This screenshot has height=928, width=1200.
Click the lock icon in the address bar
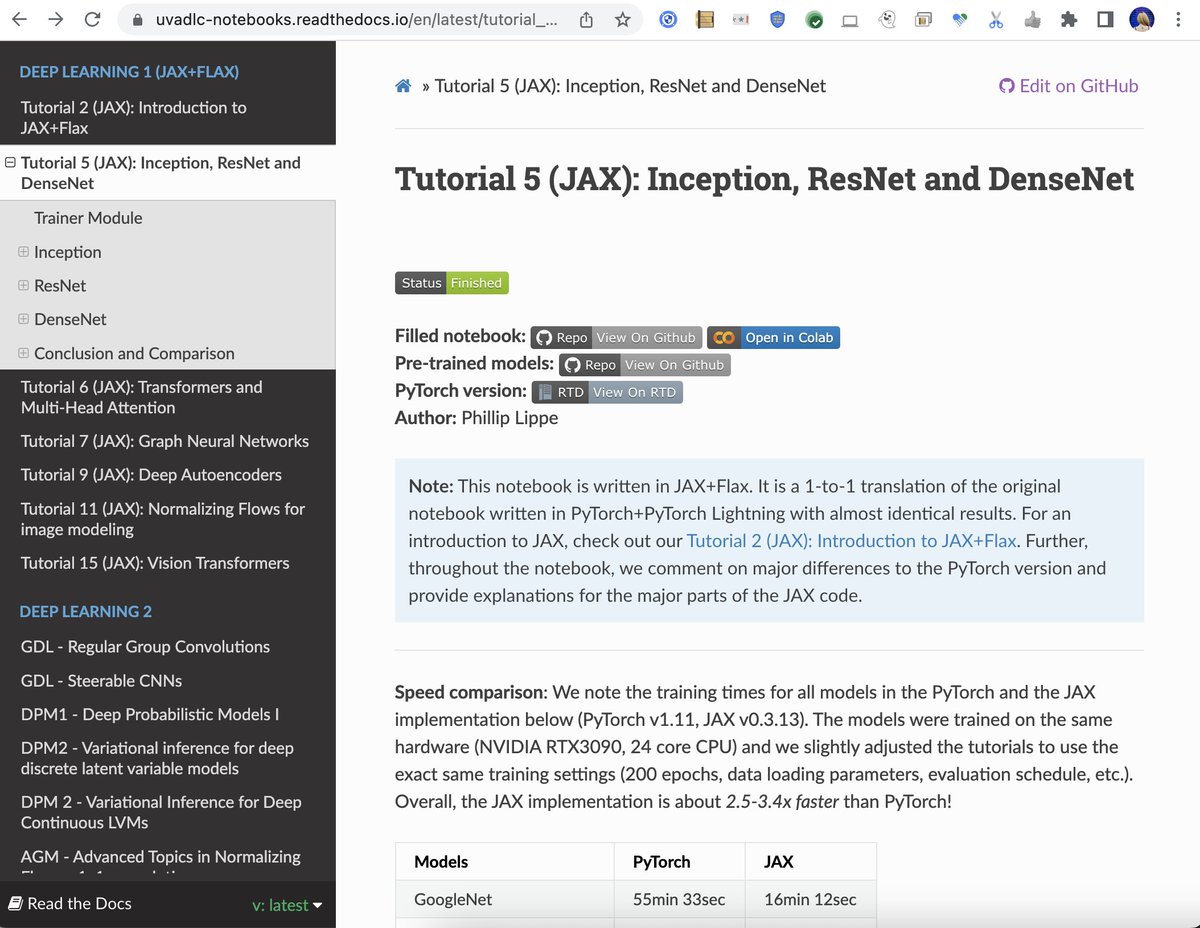point(137,19)
